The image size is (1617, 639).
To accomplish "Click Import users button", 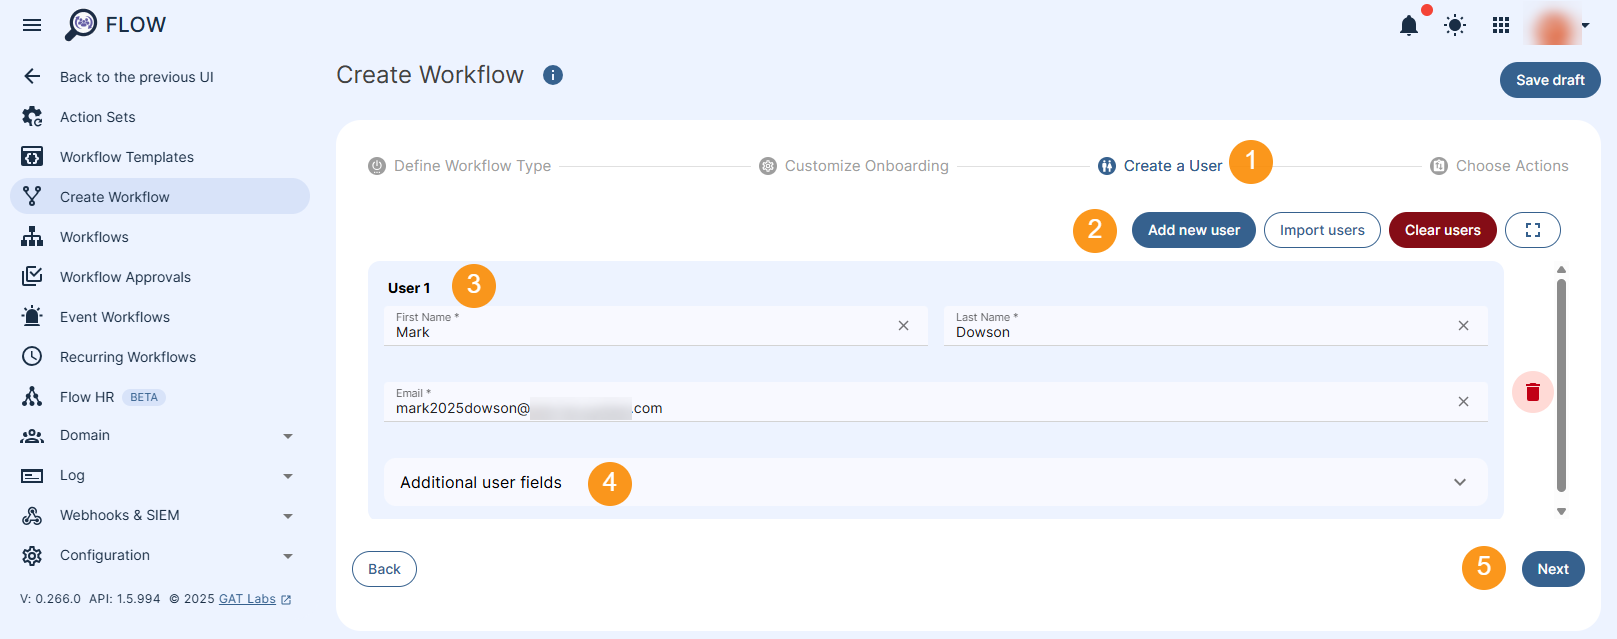I will tap(1322, 230).
